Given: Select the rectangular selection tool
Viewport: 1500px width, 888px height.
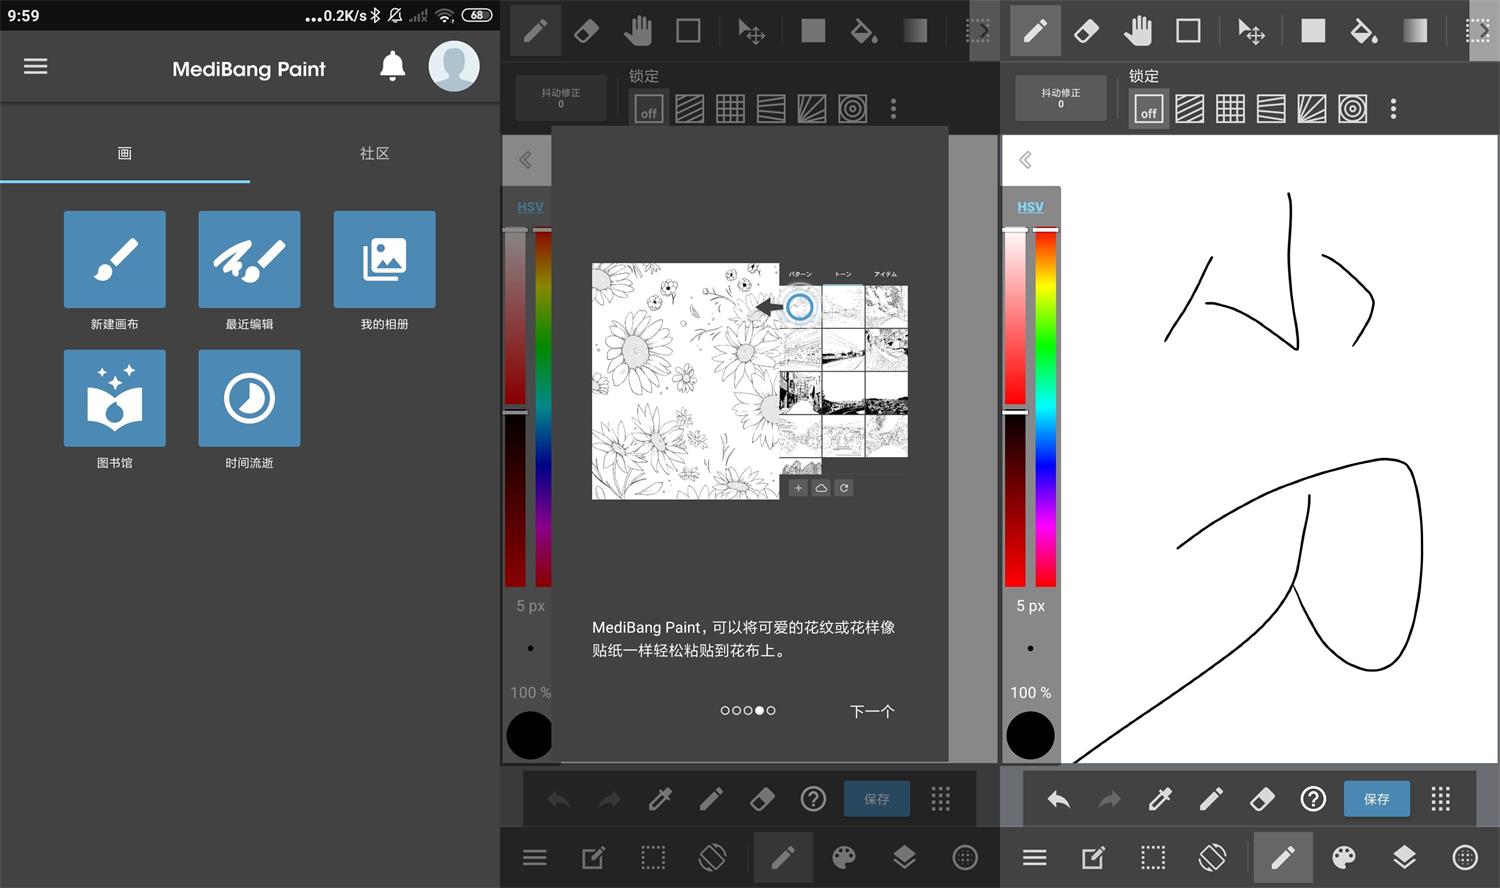Looking at the screenshot, I should 1152,857.
